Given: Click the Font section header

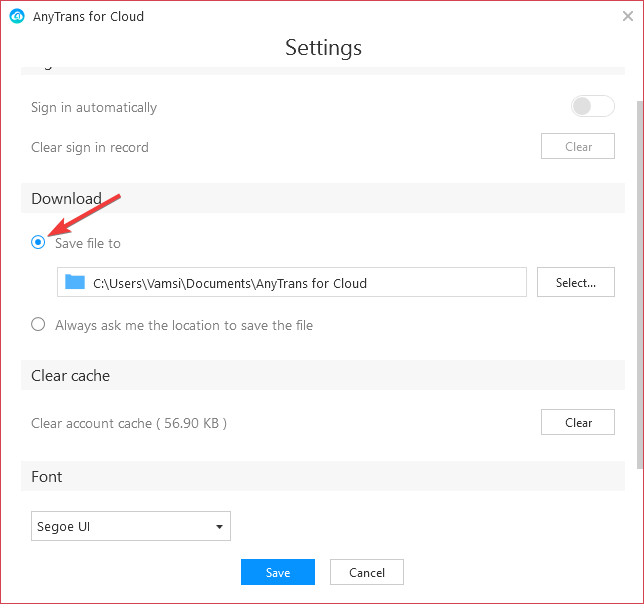Looking at the screenshot, I should 323,476.
